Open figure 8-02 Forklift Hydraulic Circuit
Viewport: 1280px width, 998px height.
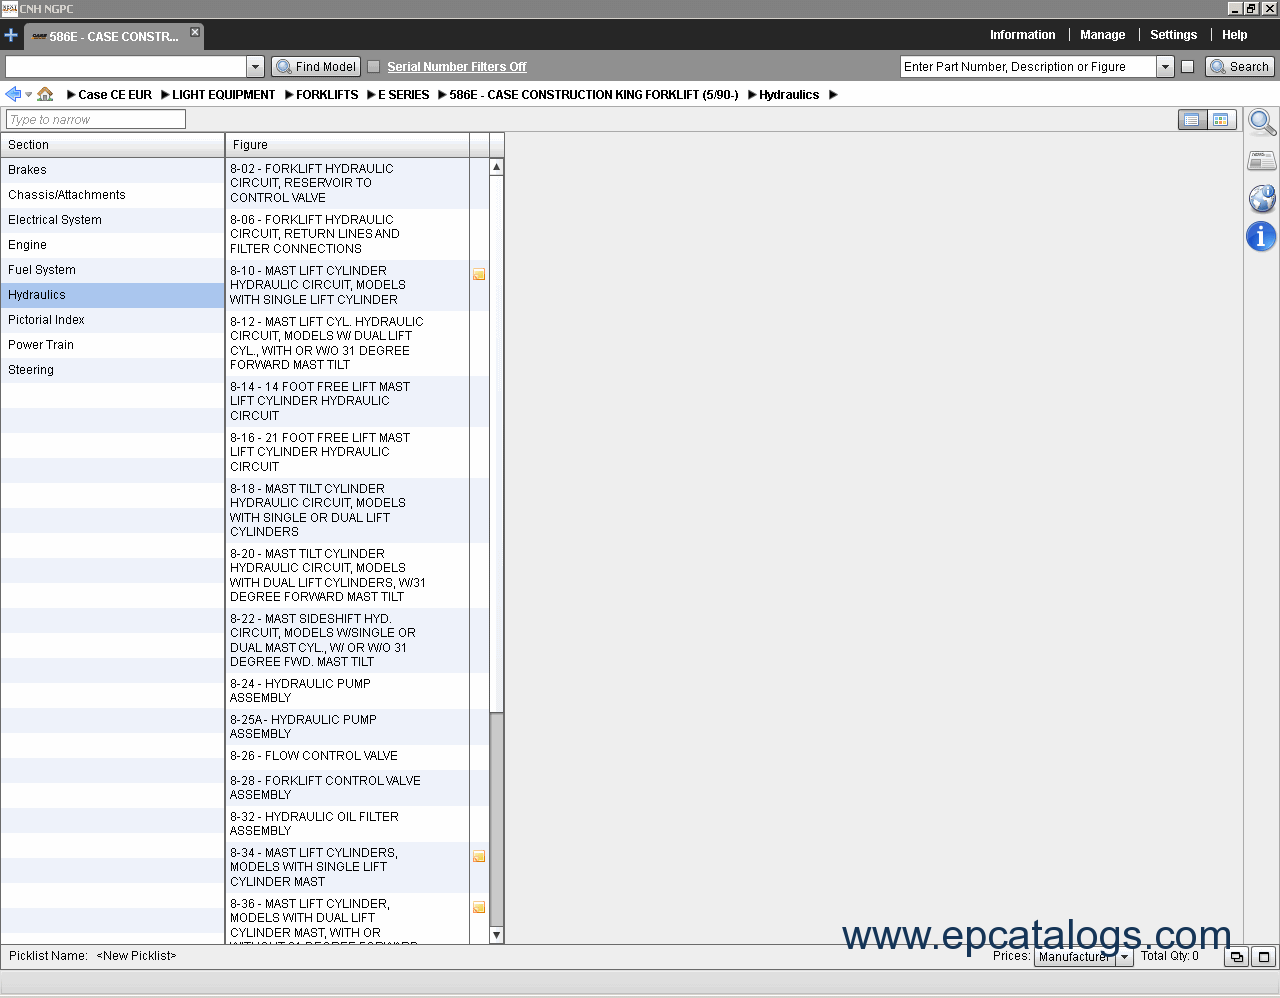348,183
